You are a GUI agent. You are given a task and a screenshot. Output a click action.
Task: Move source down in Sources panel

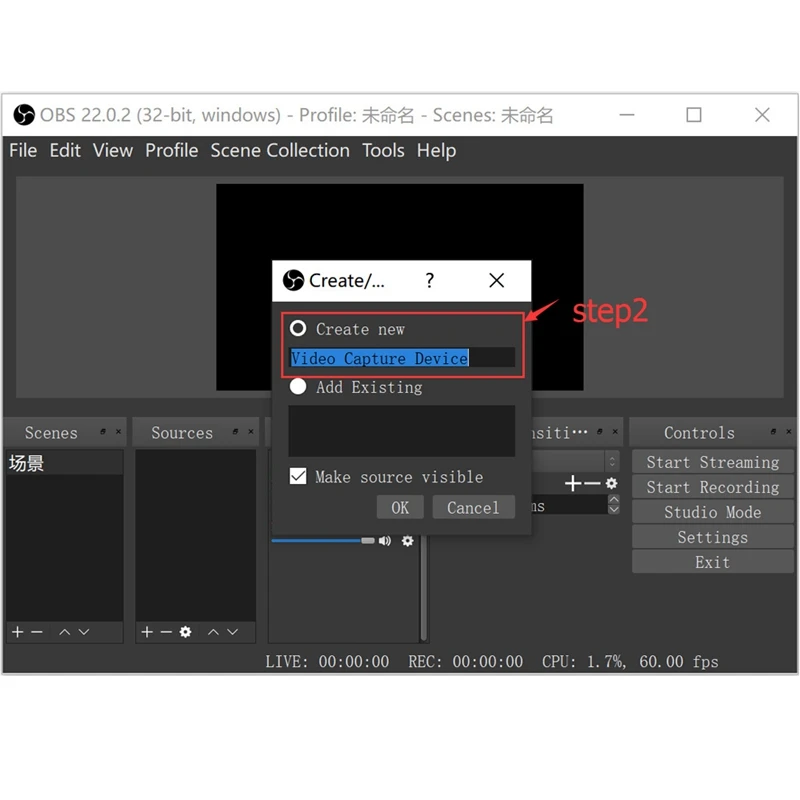click(233, 632)
